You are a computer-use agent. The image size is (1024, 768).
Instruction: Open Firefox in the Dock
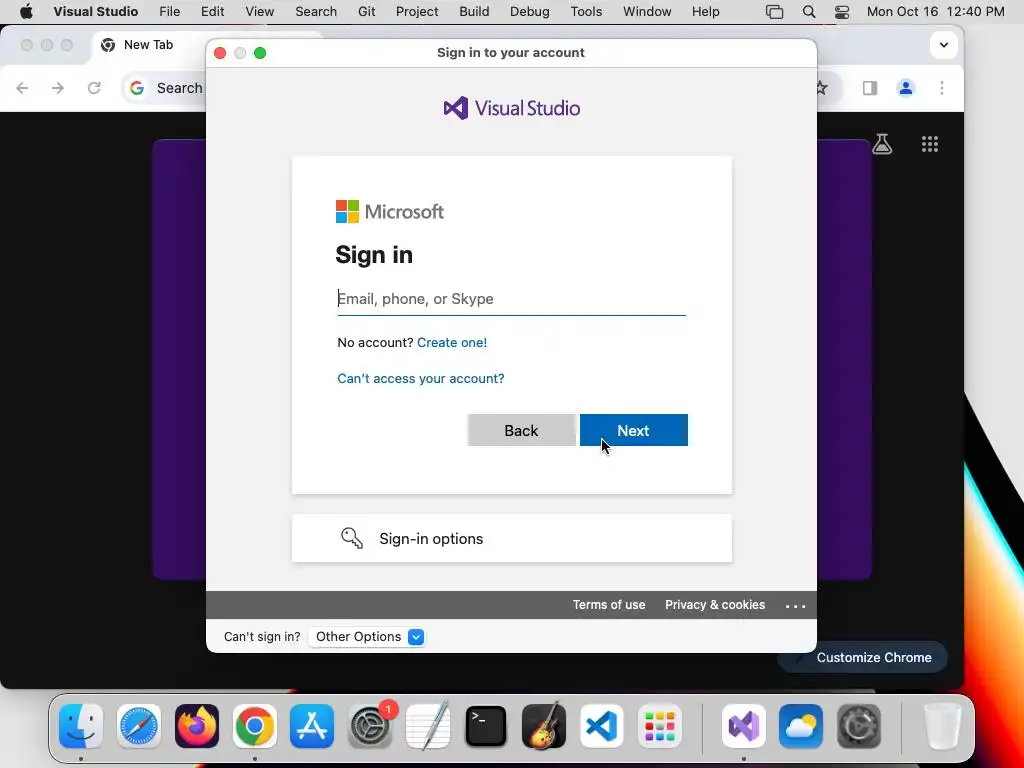click(x=197, y=726)
